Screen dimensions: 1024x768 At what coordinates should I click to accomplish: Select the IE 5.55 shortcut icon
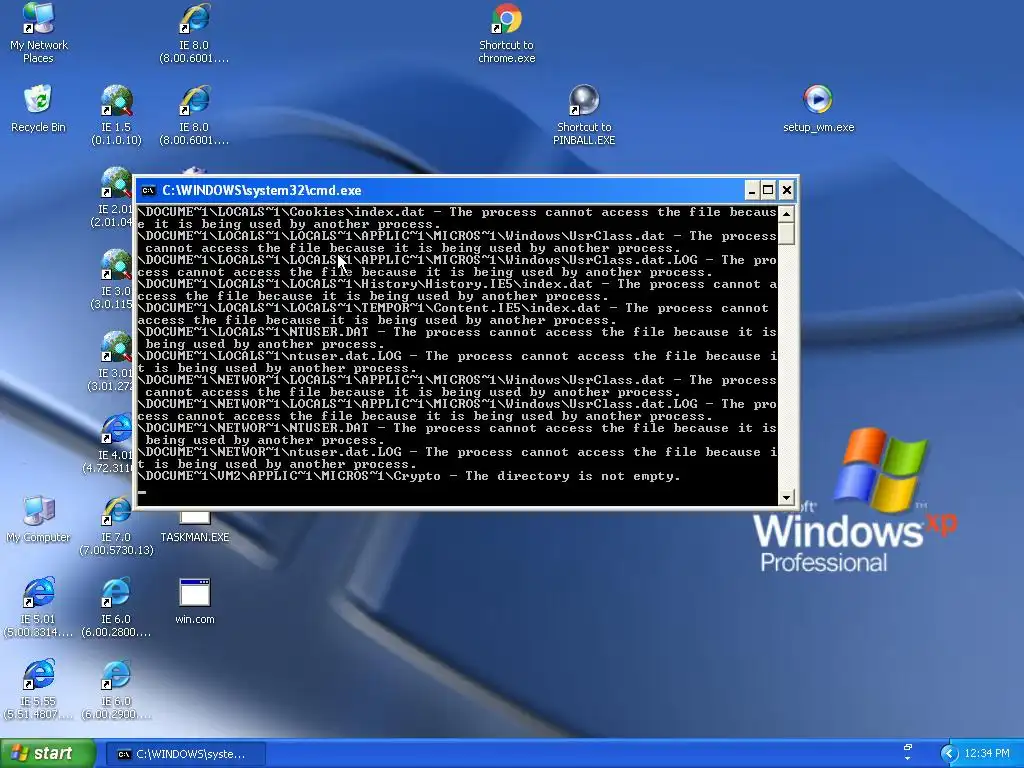[x=39, y=690]
